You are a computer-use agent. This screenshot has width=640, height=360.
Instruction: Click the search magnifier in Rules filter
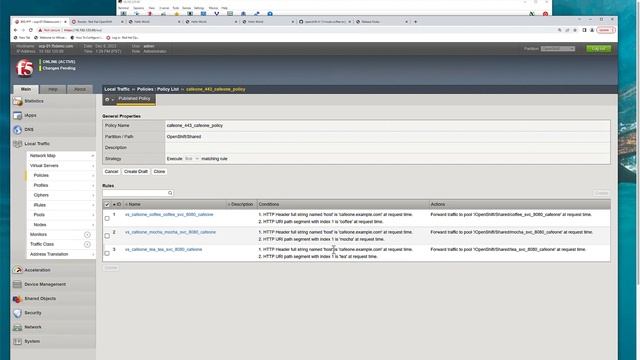[x=170, y=193]
